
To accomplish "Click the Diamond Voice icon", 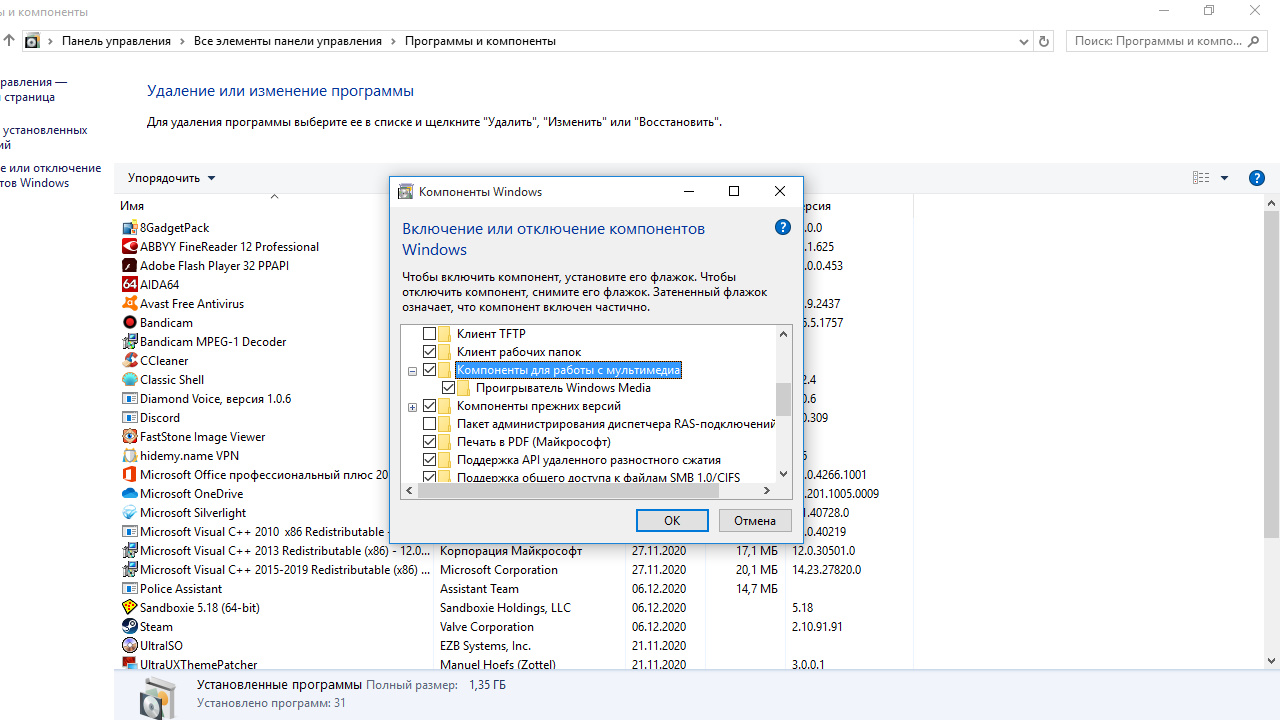I will click(129, 398).
